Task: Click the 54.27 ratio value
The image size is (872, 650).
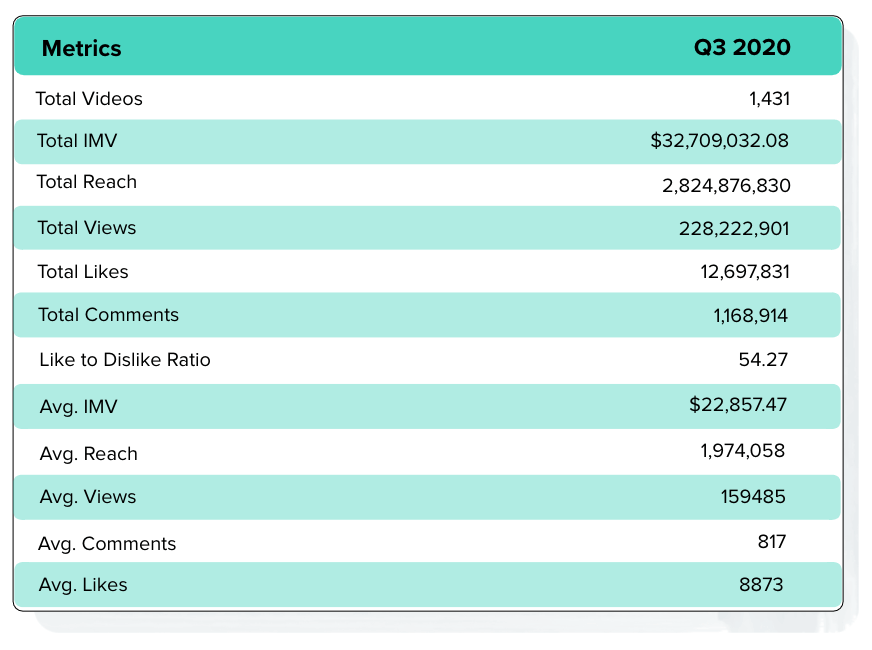Action: (763, 359)
